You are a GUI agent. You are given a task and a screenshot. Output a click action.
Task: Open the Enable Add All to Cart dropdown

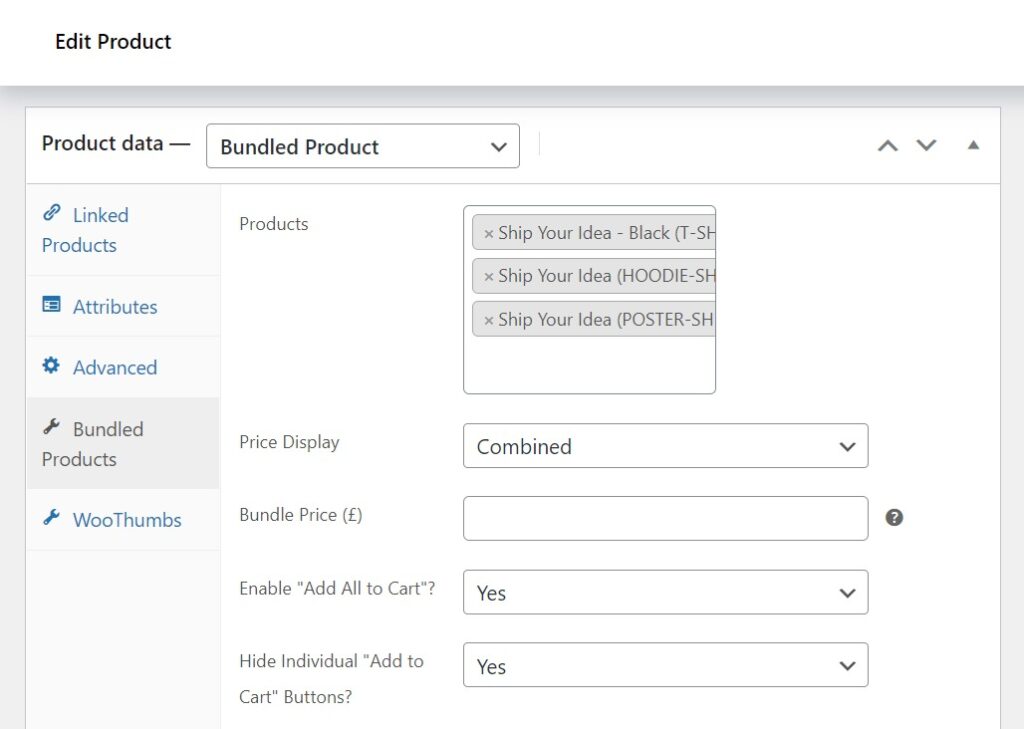coord(665,592)
